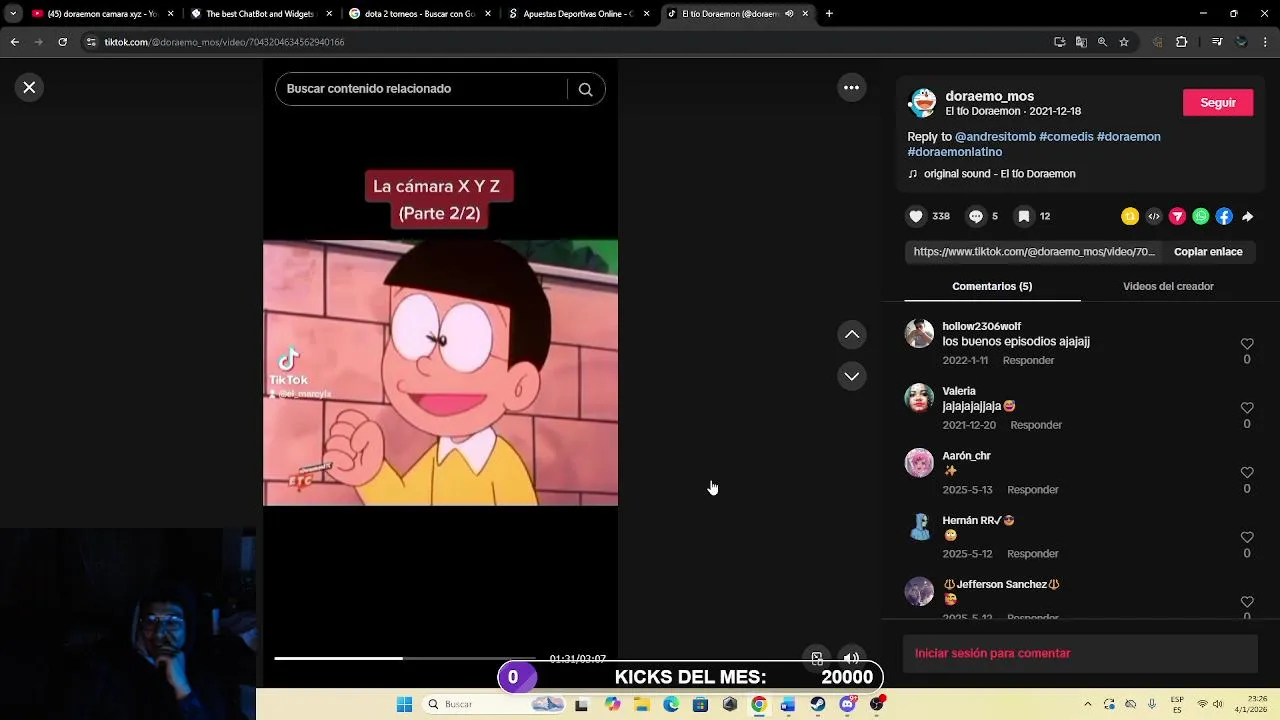Switch to Apuestas Deportivas Online tab
The image size is (1280, 720).
point(578,14)
